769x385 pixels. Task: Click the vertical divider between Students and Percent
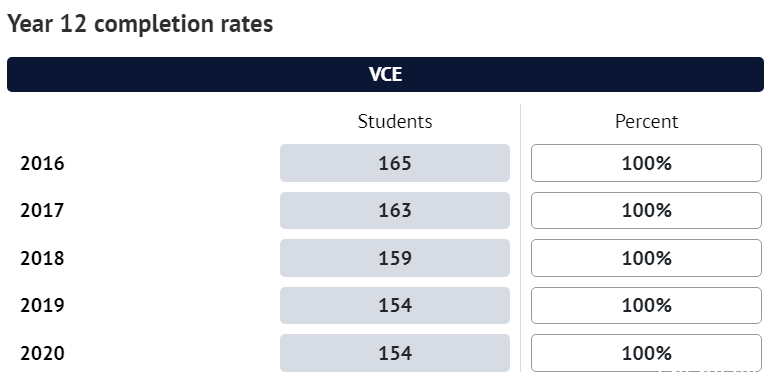click(x=520, y=238)
